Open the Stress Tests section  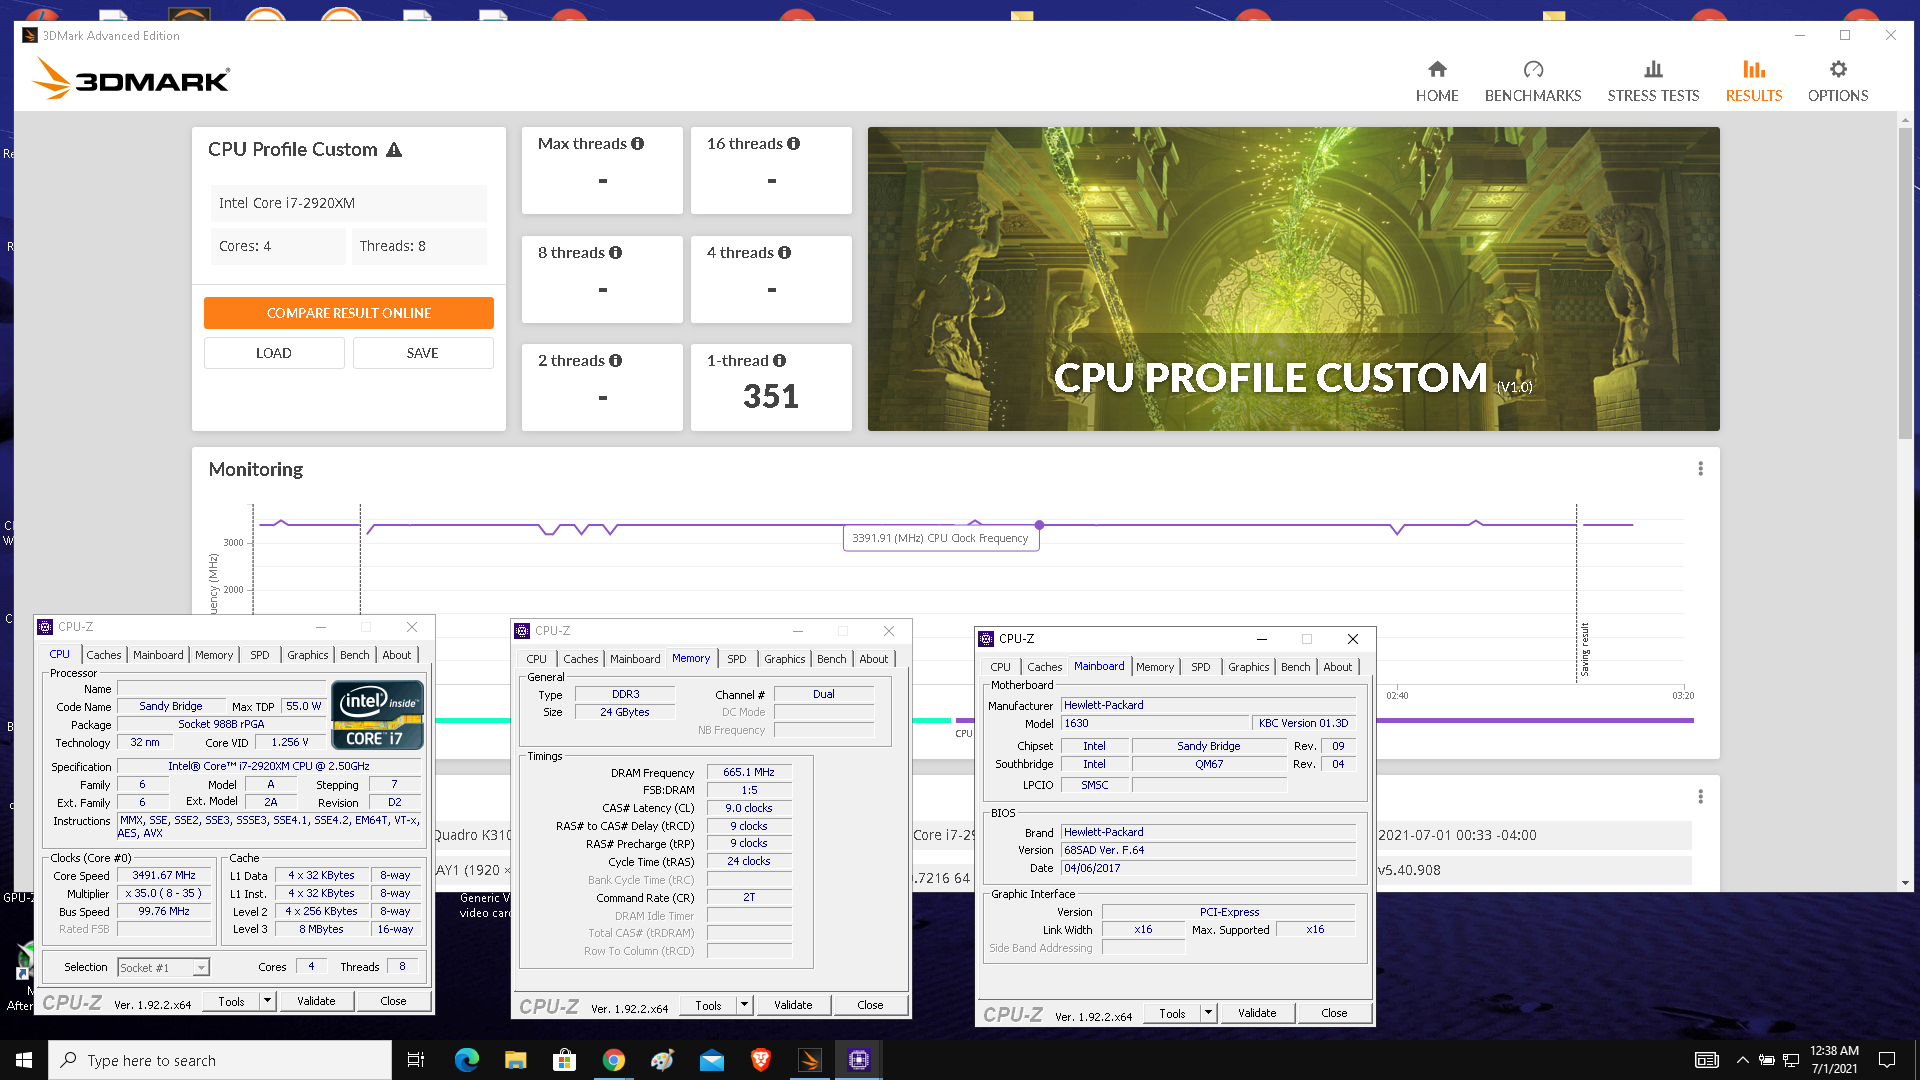click(1653, 81)
